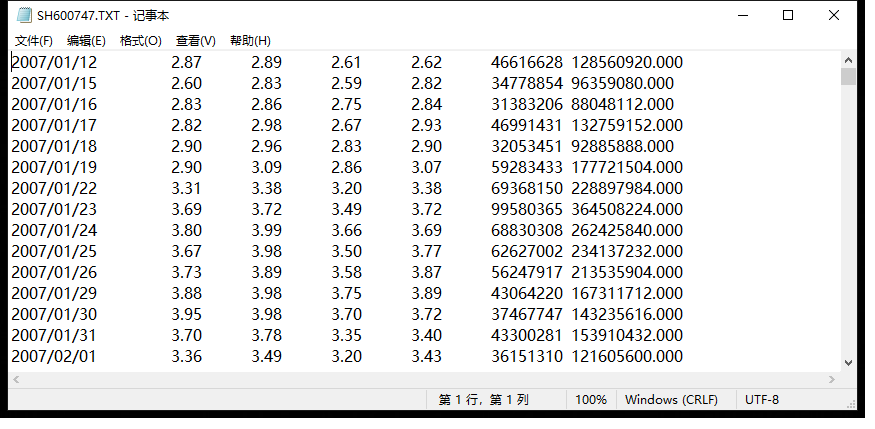Open the 编辑(E) menu
The height and width of the screenshot is (429, 875).
pos(86,41)
